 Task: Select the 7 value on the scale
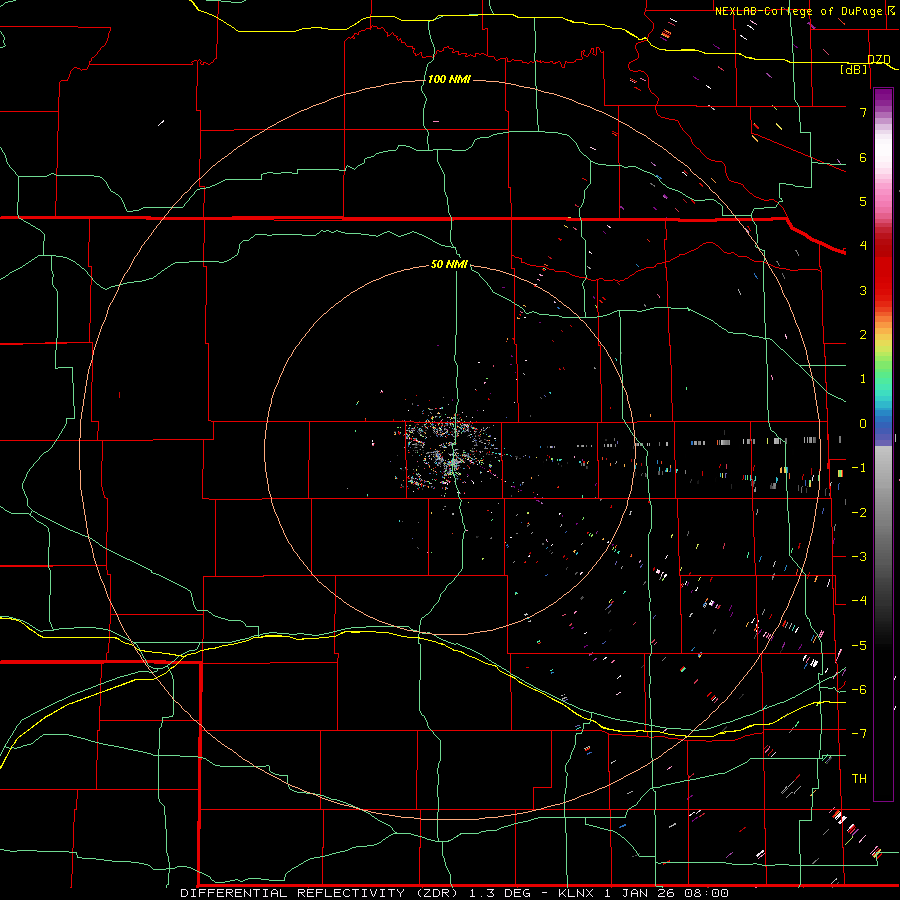(863, 112)
